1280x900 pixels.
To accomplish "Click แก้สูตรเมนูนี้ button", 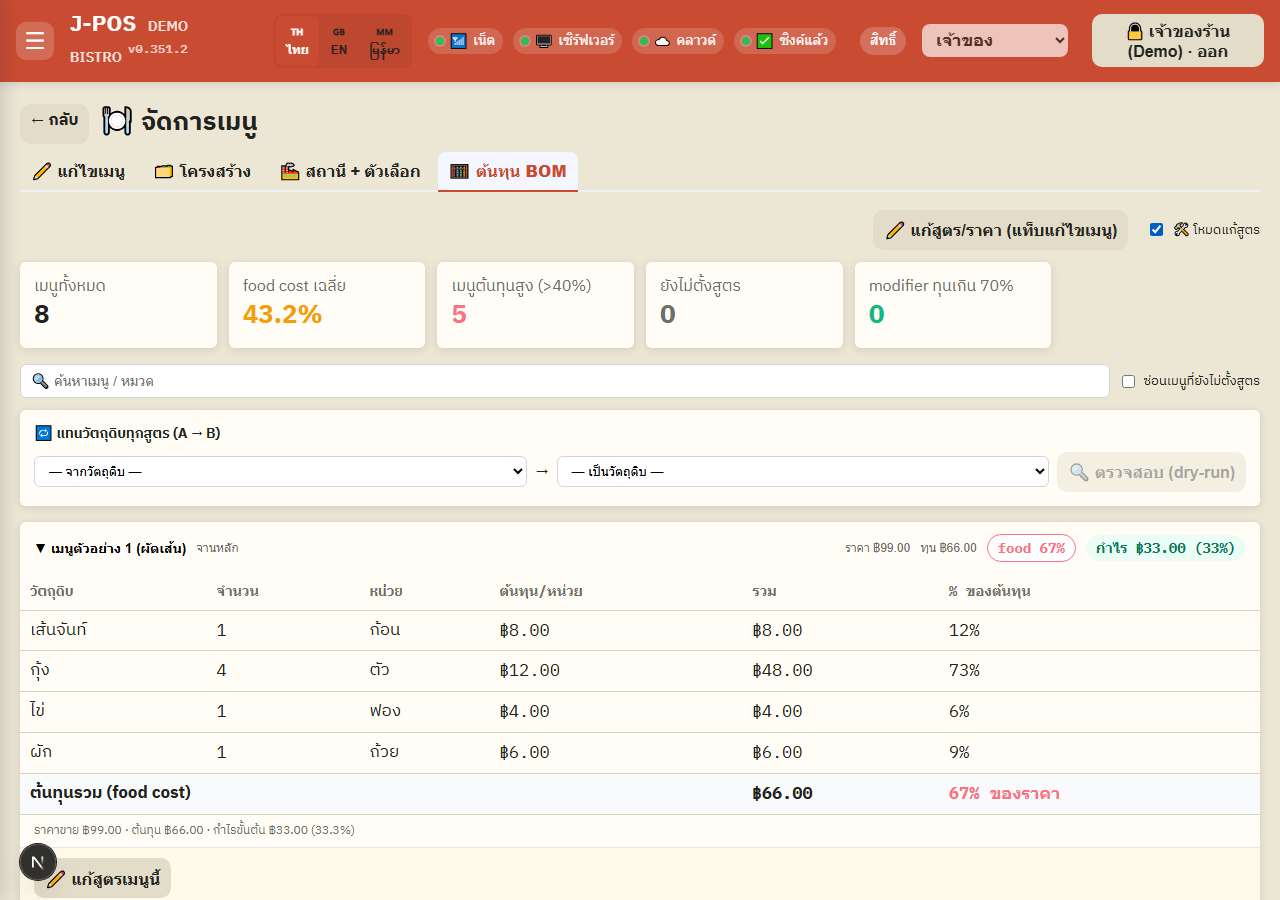I will pos(103,879).
